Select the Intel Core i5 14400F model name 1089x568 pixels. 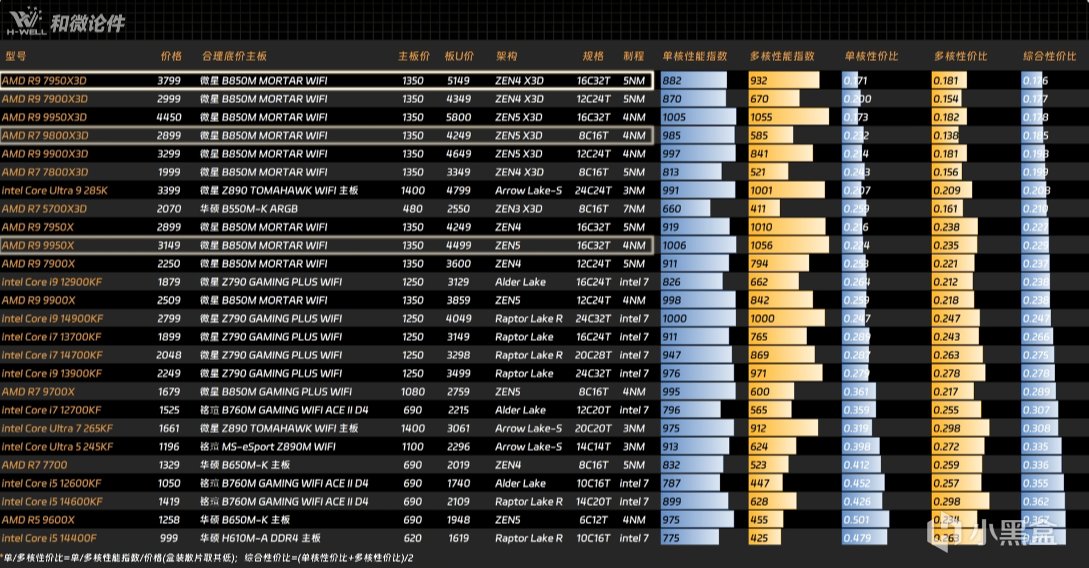49,538
